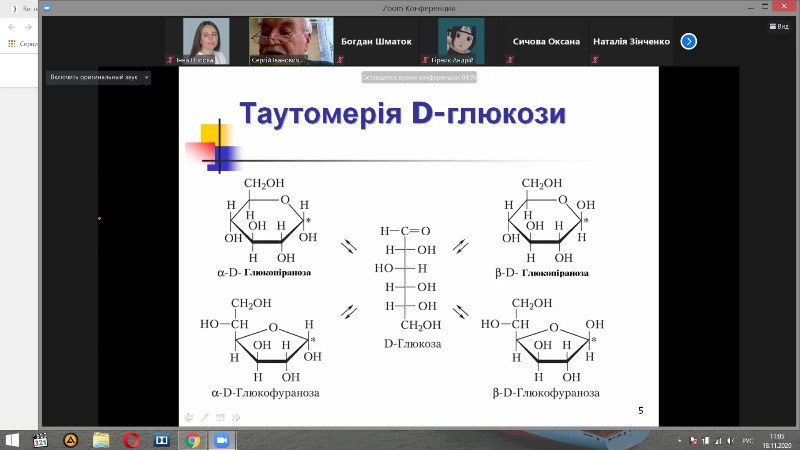Select Богдан Шматок participant tile

(x=376, y=41)
